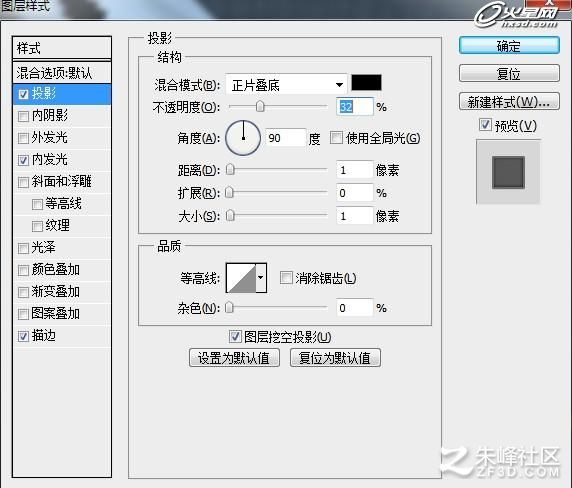This screenshot has width=572, height=488.
Task: Enable the 内阴影 style checkbox
Action: (x=23, y=116)
